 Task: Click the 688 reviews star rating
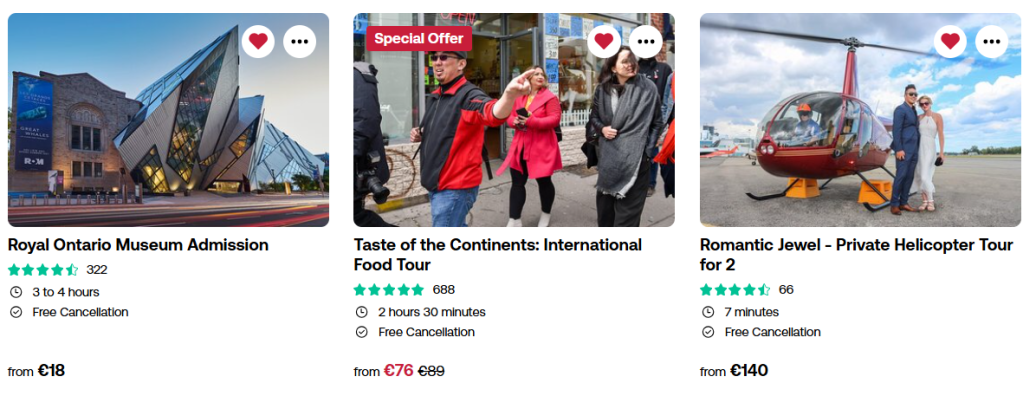click(389, 290)
